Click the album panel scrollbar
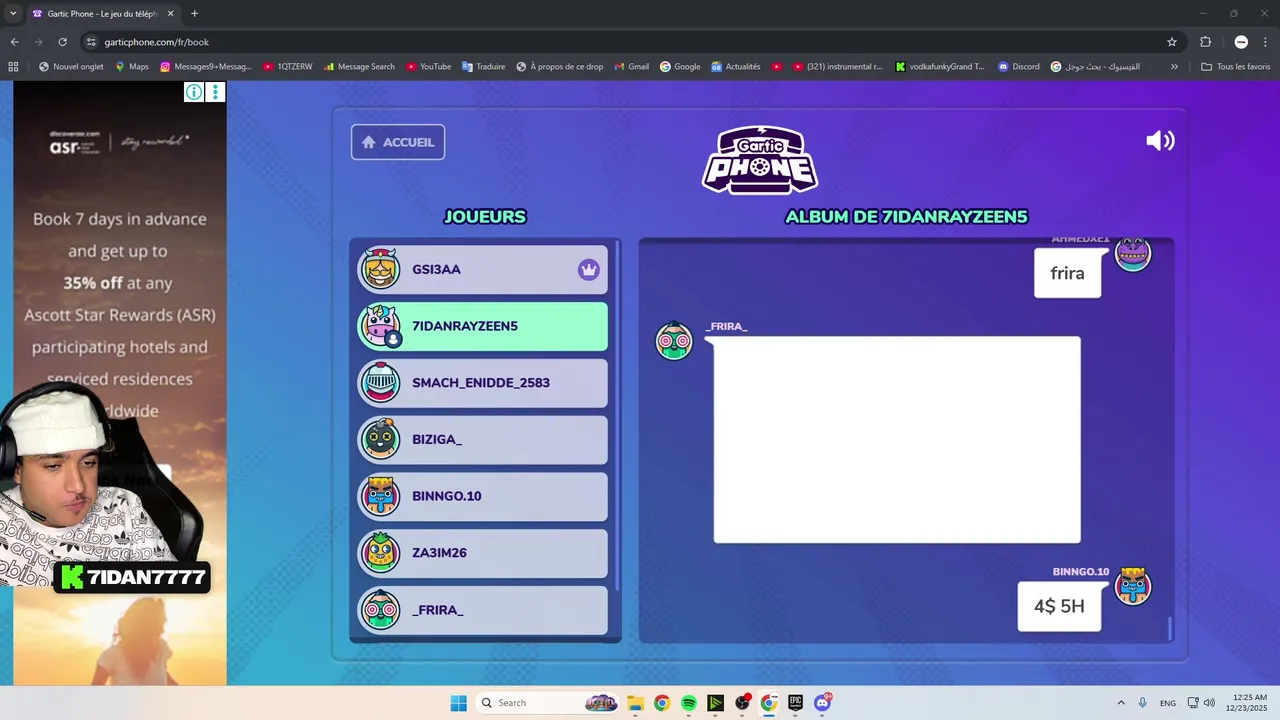 click(1169, 629)
